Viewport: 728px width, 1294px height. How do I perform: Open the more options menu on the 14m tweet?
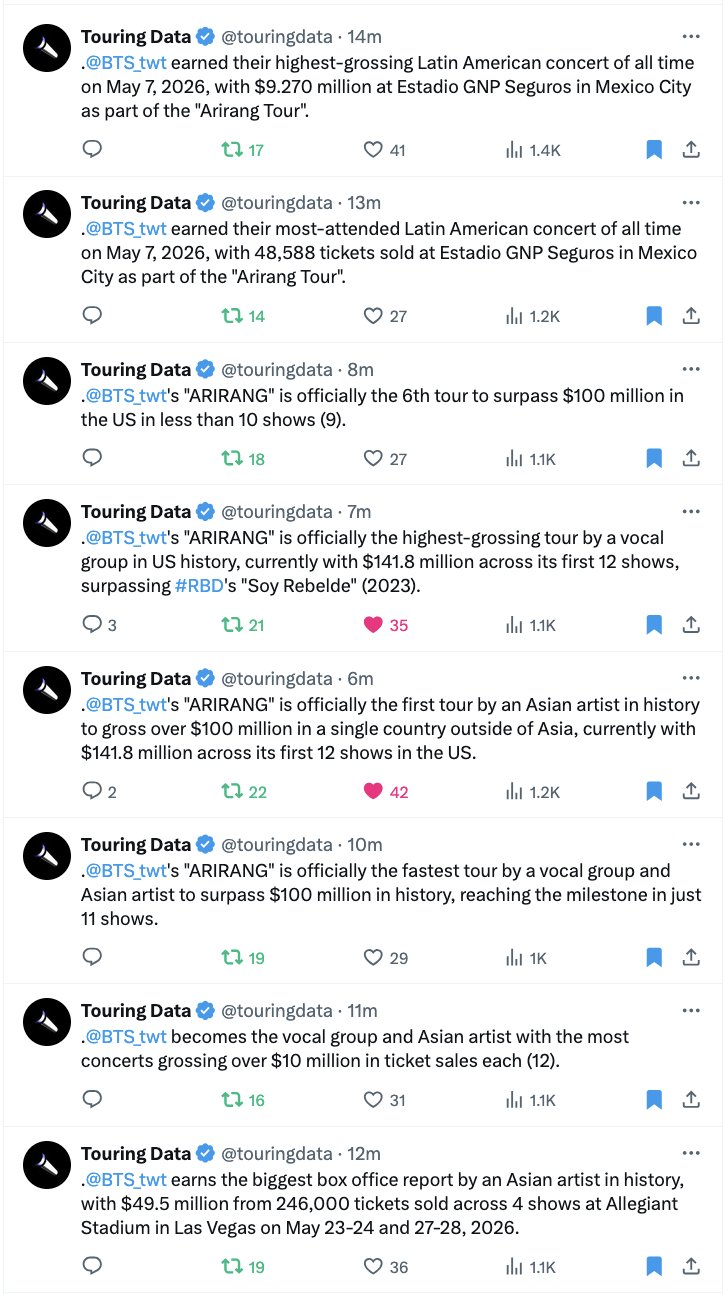pyautogui.click(x=690, y=36)
